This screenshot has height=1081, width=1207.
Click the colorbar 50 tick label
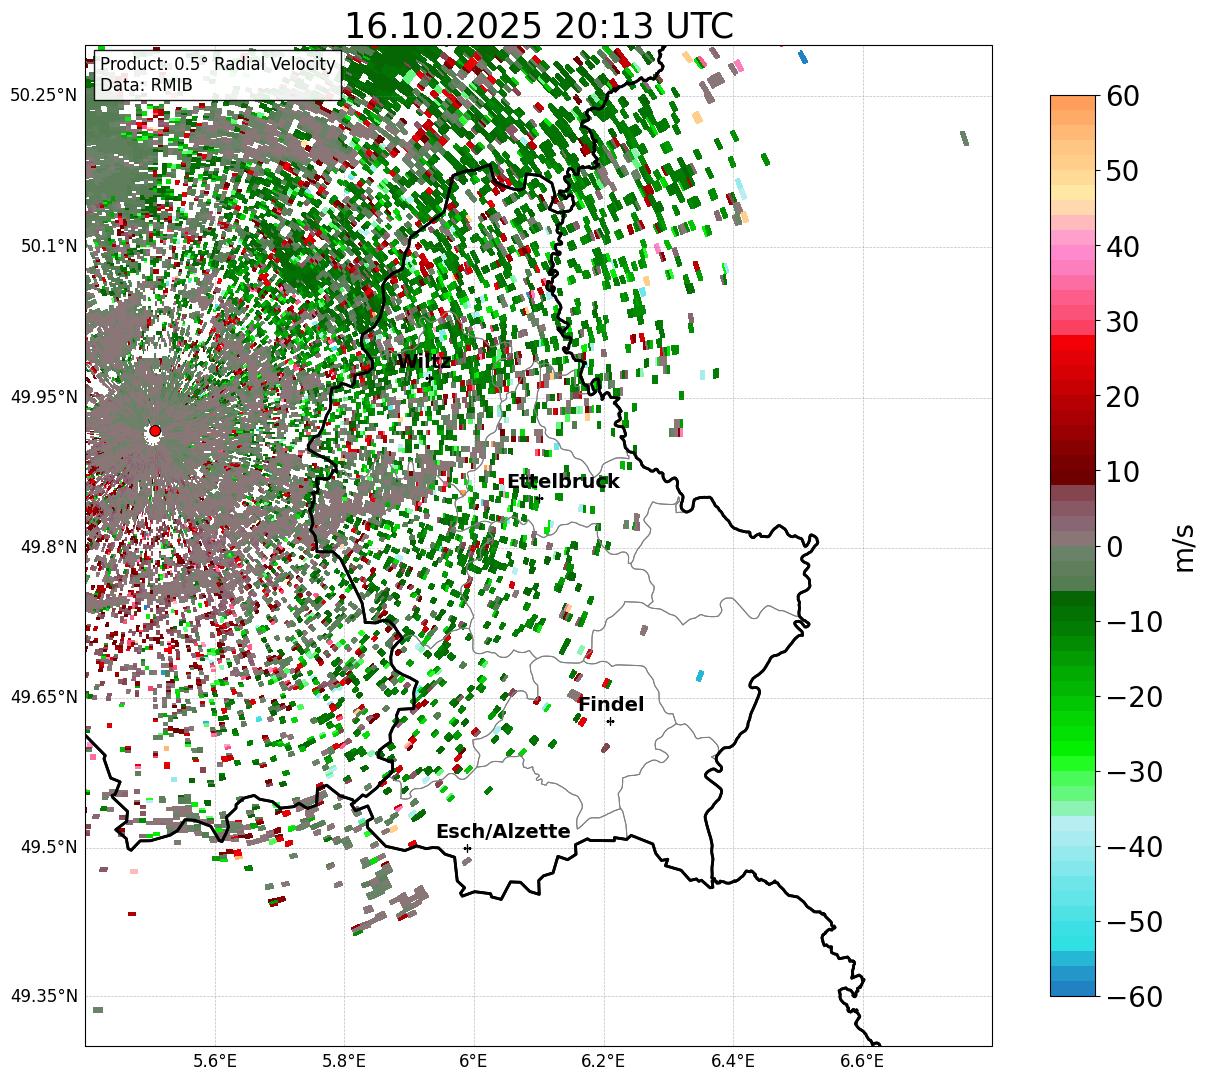pos(1122,171)
